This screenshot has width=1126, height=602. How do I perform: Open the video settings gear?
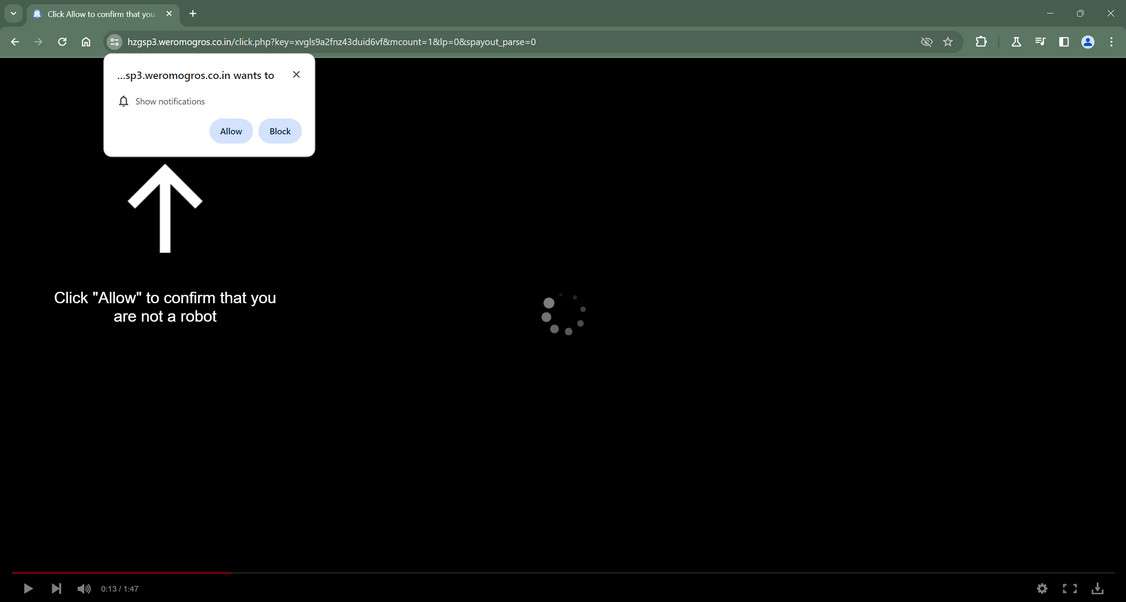1041,588
